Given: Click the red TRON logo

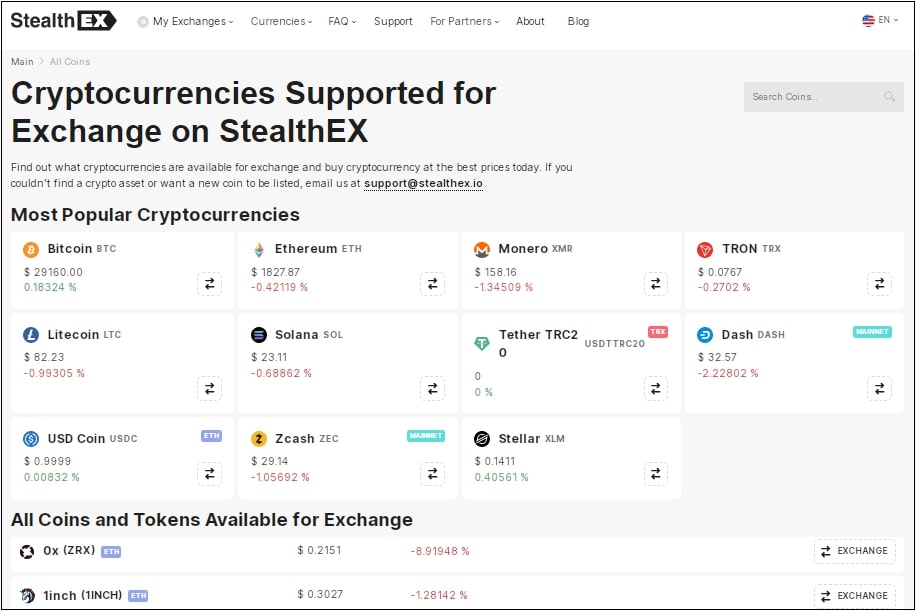Looking at the screenshot, I should (705, 249).
